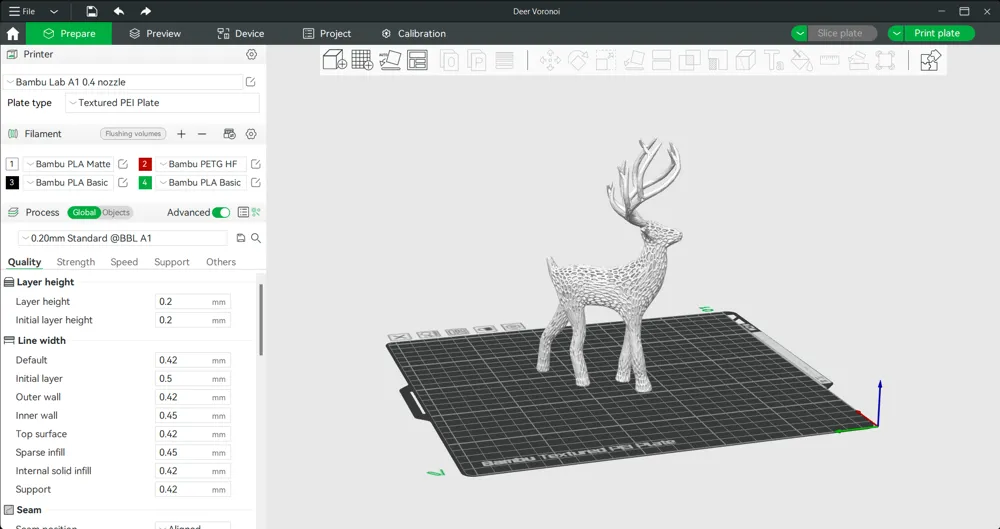Click the Arrange all objects icon

tap(417, 60)
